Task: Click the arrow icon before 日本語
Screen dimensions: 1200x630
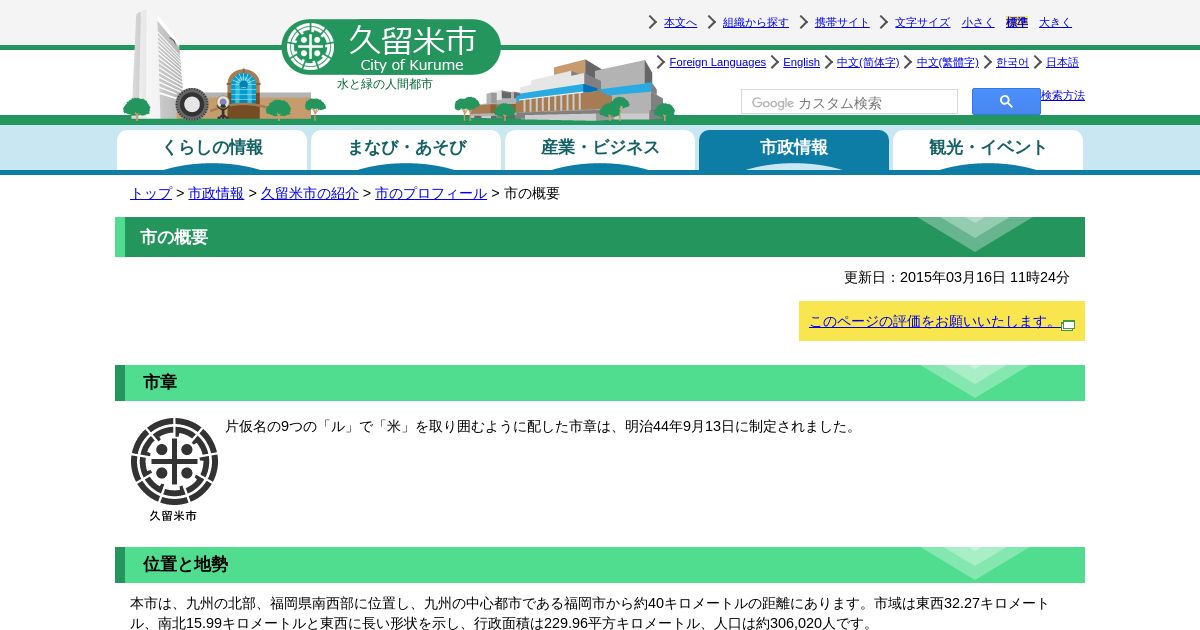Action: click(x=1038, y=62)
